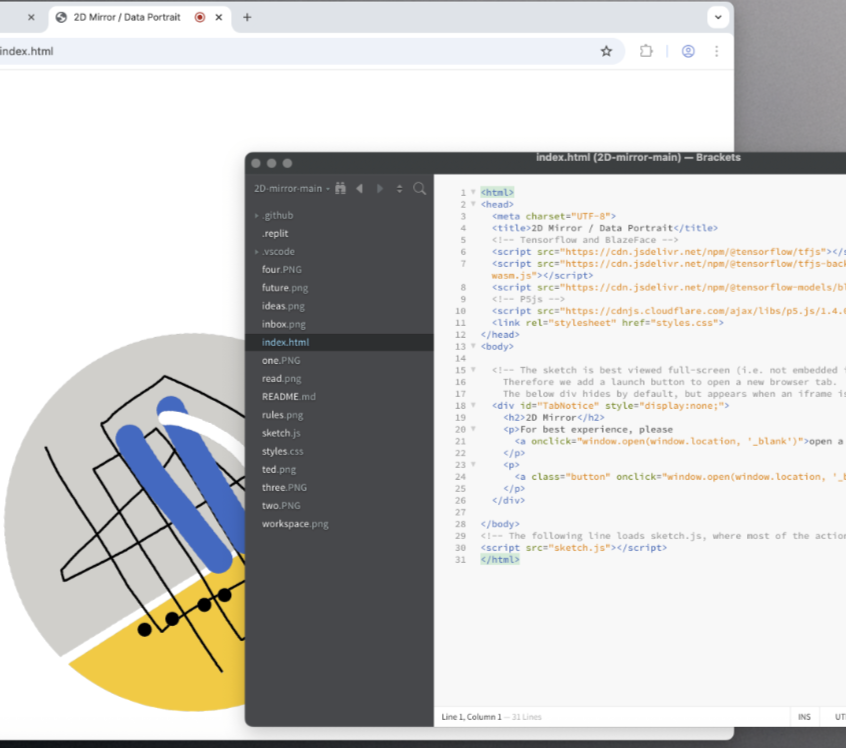Screen dimensions: 846x748
Task: Navigate back using the left arrow icon
Action: click(360, 188)
